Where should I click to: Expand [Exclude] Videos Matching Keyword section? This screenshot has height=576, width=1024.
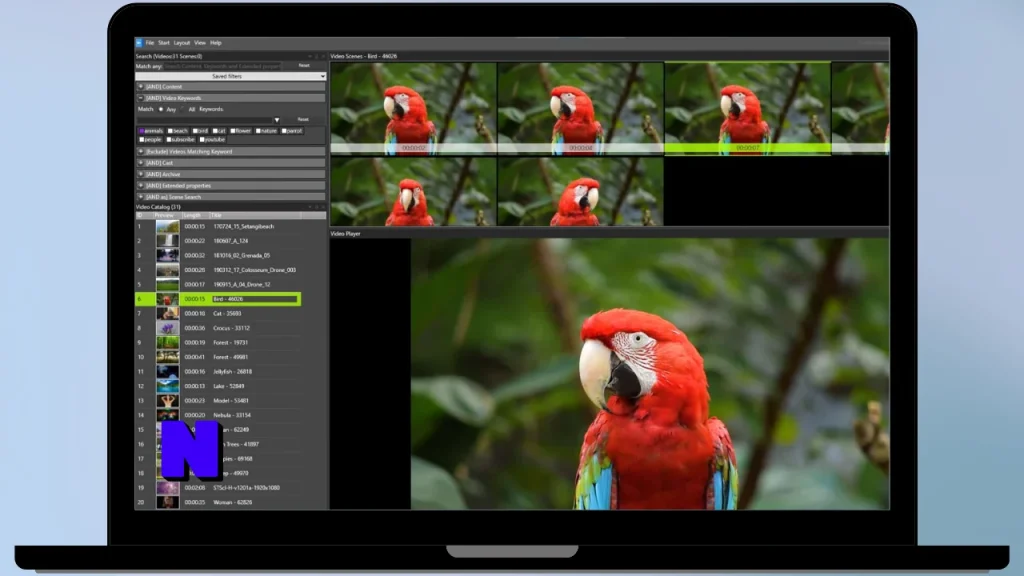tap(230, 152)
